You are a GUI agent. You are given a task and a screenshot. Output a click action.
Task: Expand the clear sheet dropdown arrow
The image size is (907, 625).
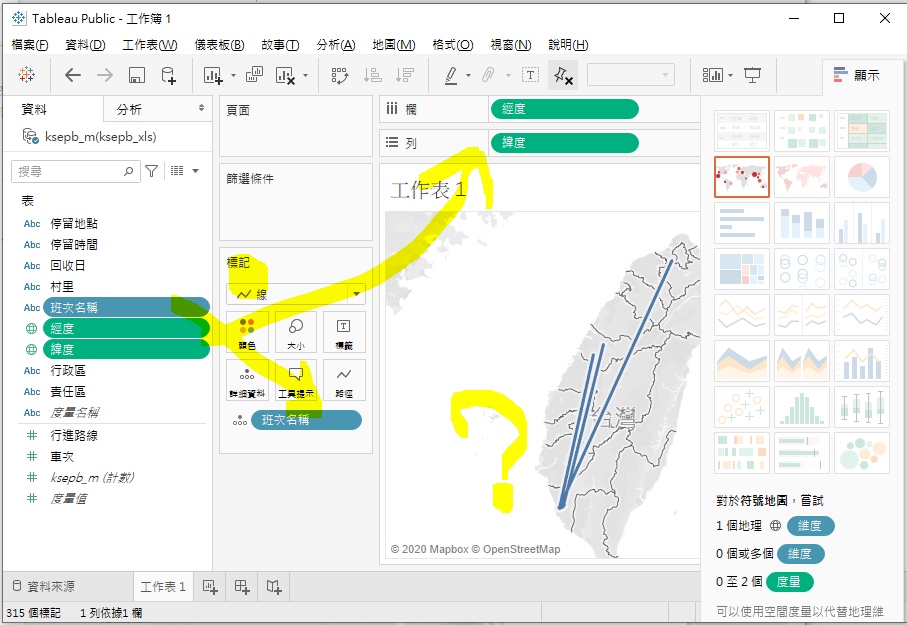point(305,75)
